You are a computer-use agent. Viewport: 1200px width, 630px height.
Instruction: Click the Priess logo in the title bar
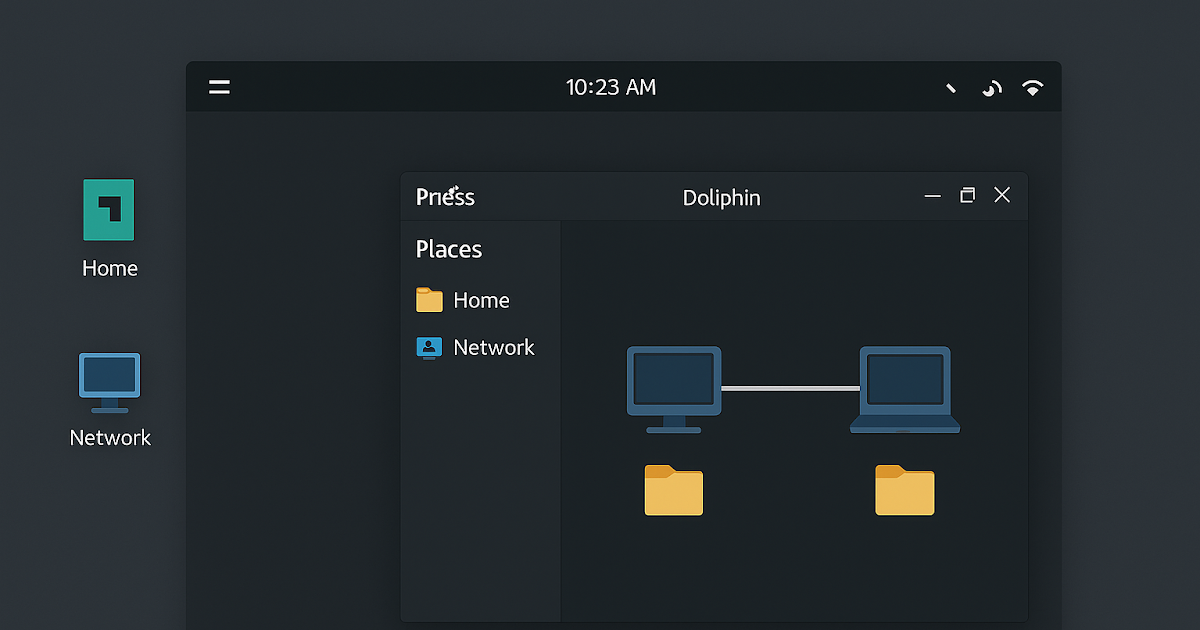click(x=445, y=196)
